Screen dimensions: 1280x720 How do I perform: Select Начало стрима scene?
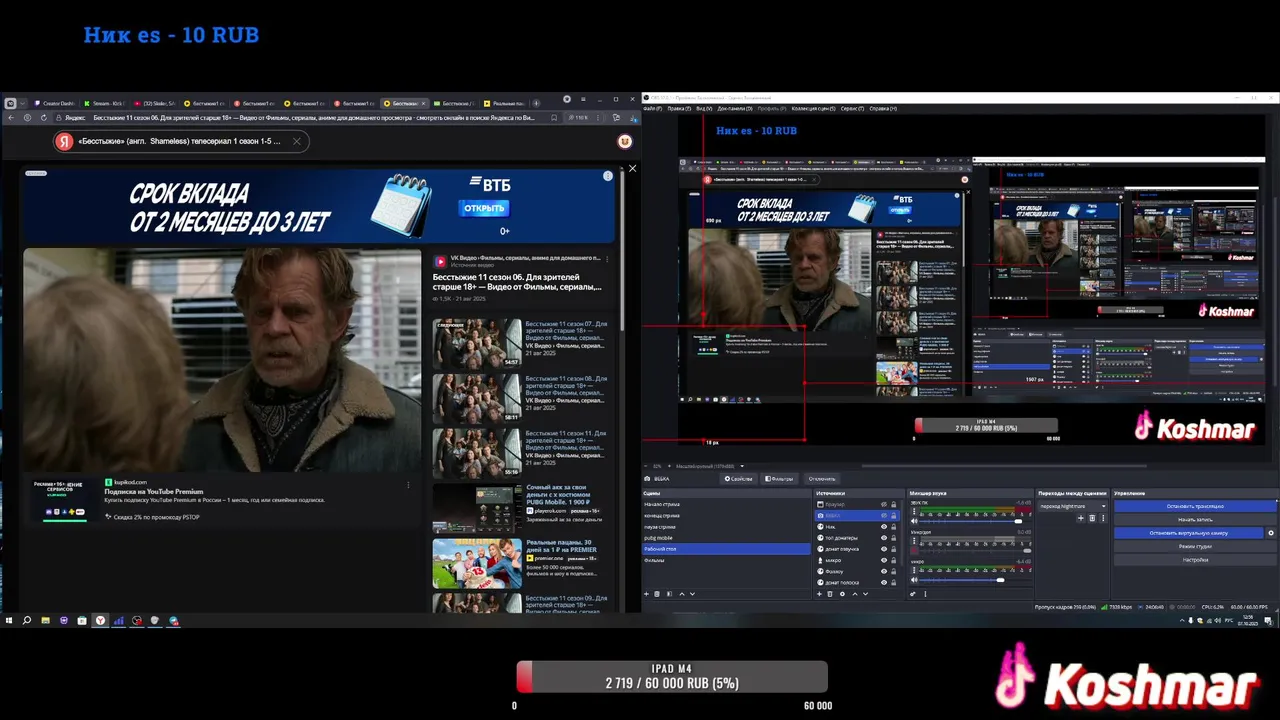click(725, 504)
